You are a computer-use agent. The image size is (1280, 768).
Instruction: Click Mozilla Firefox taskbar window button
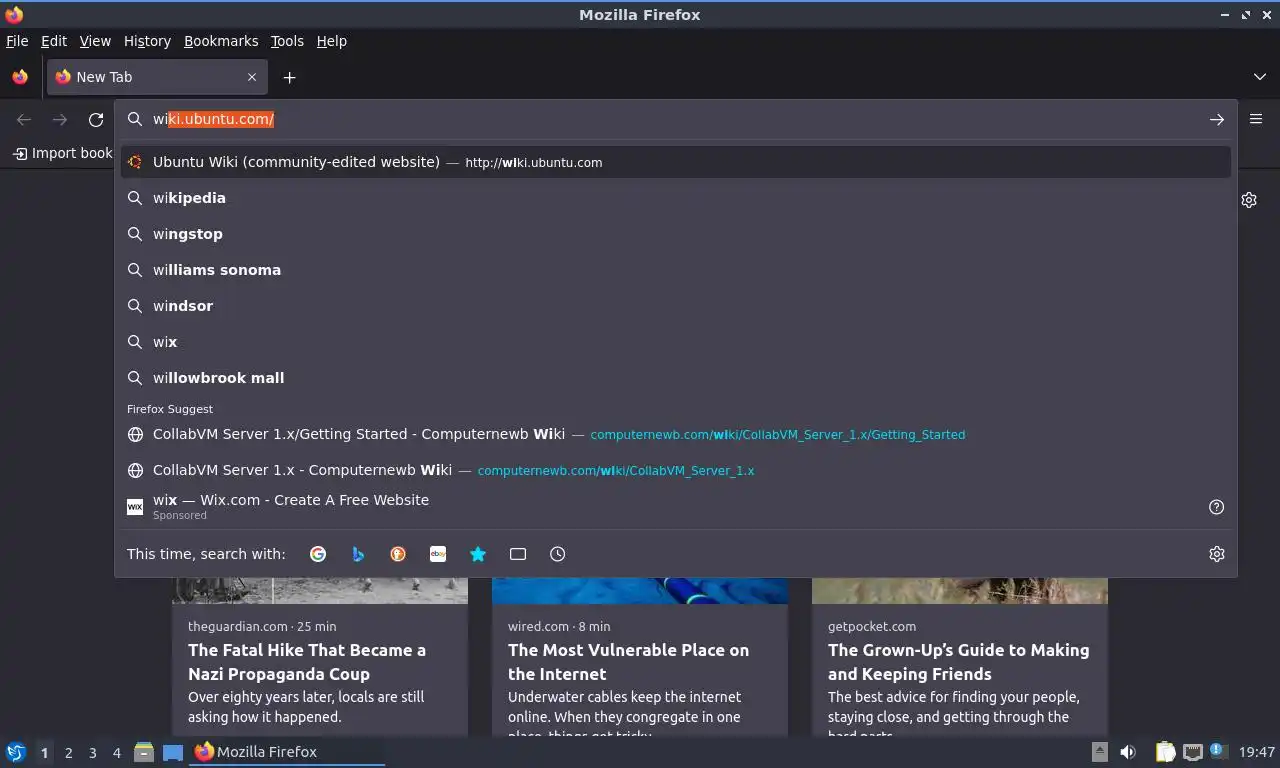click(288, 752)
